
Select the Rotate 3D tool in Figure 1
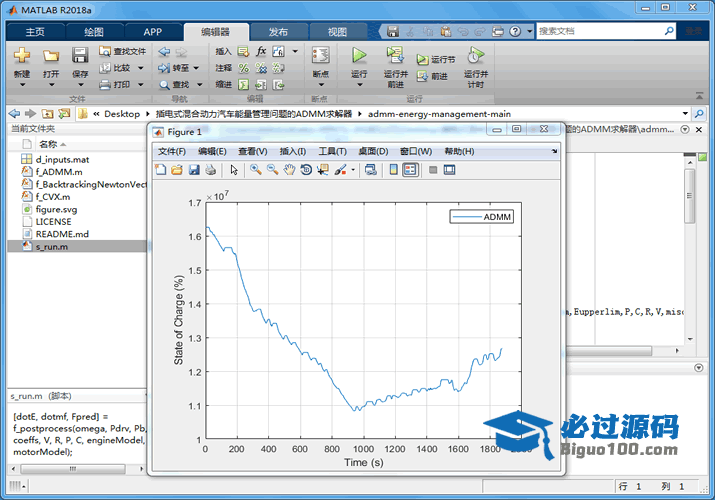click(306, 170)
